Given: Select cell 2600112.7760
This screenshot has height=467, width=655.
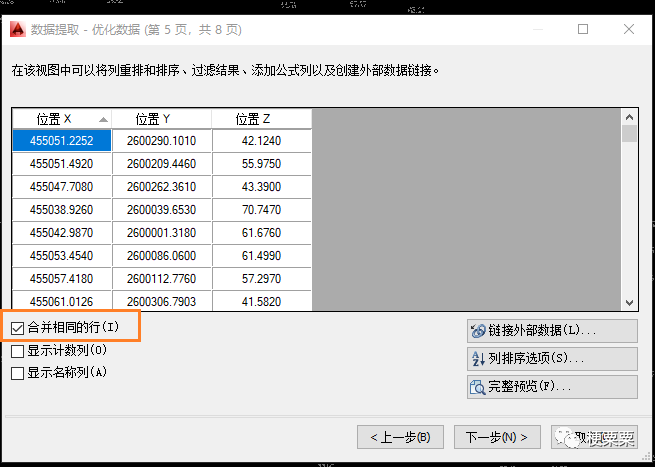Looking at the screenshot, I should [162, 279].
